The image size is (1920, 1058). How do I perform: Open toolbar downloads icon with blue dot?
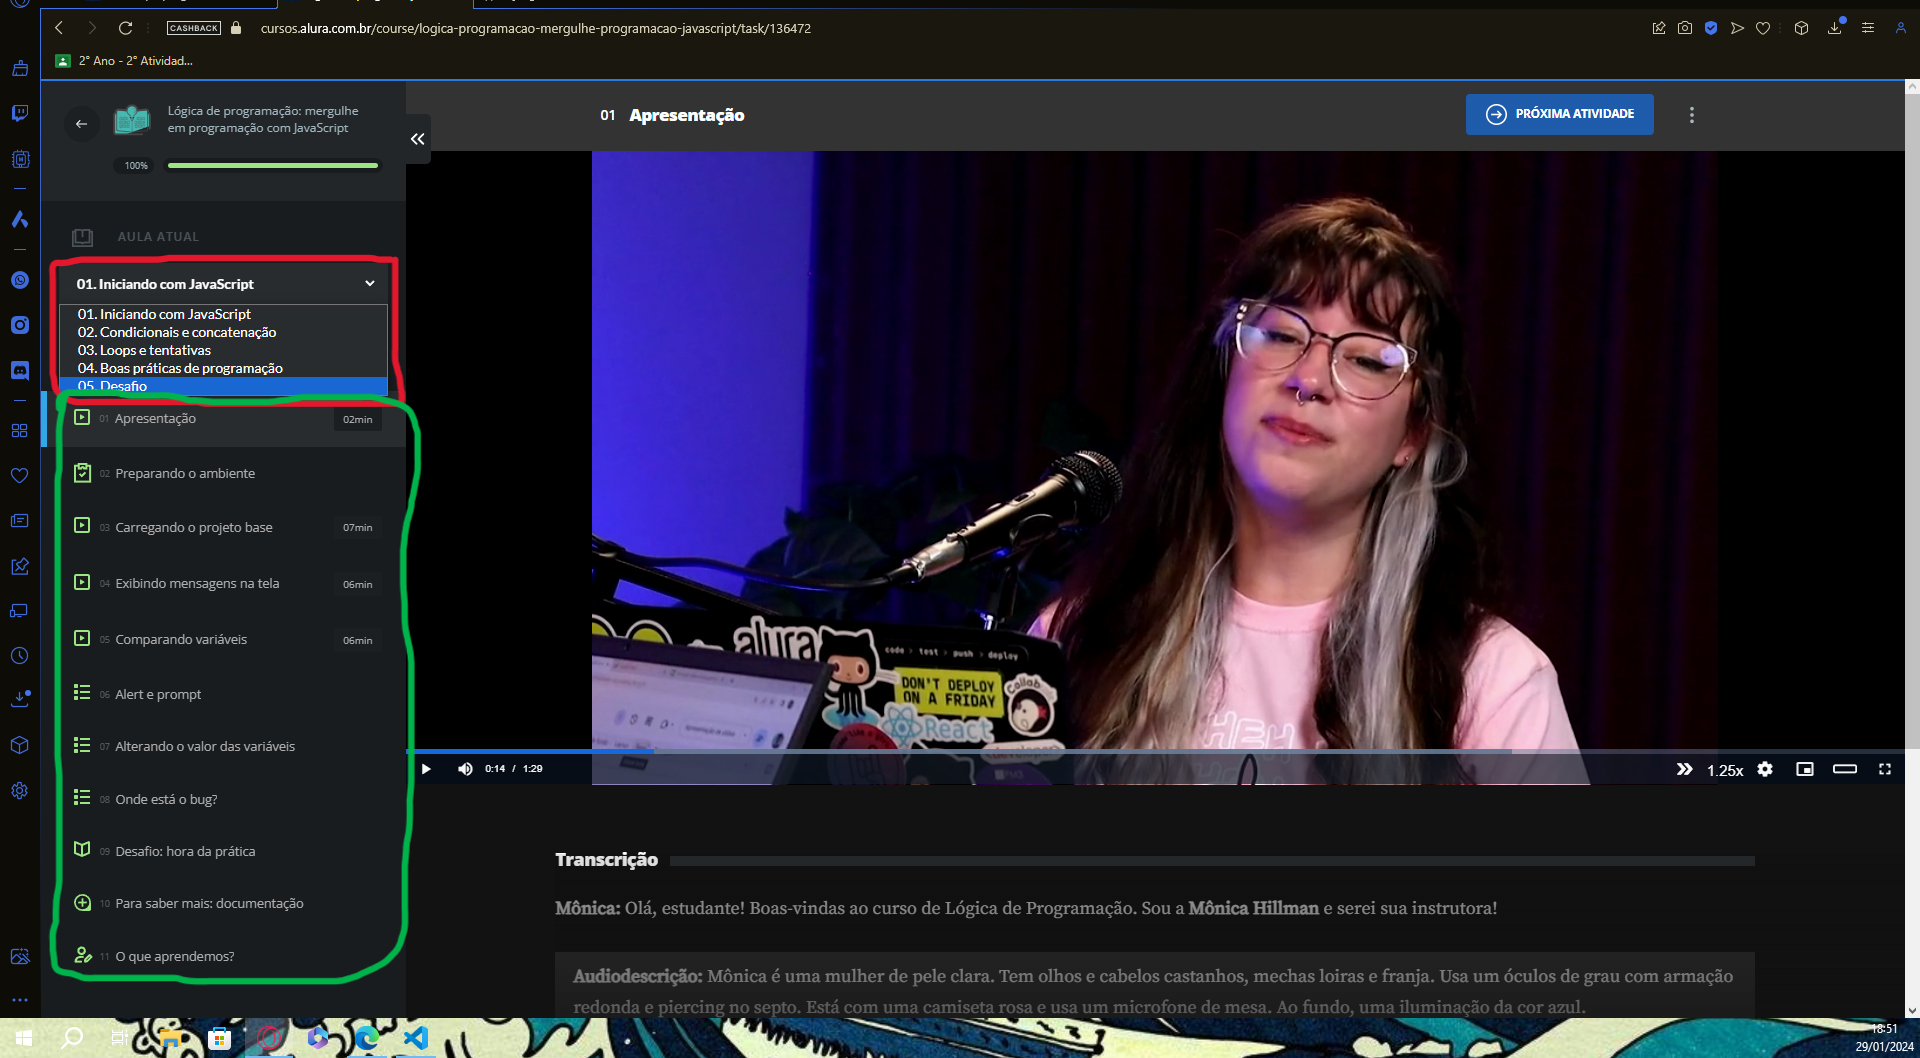point(1835,27)
